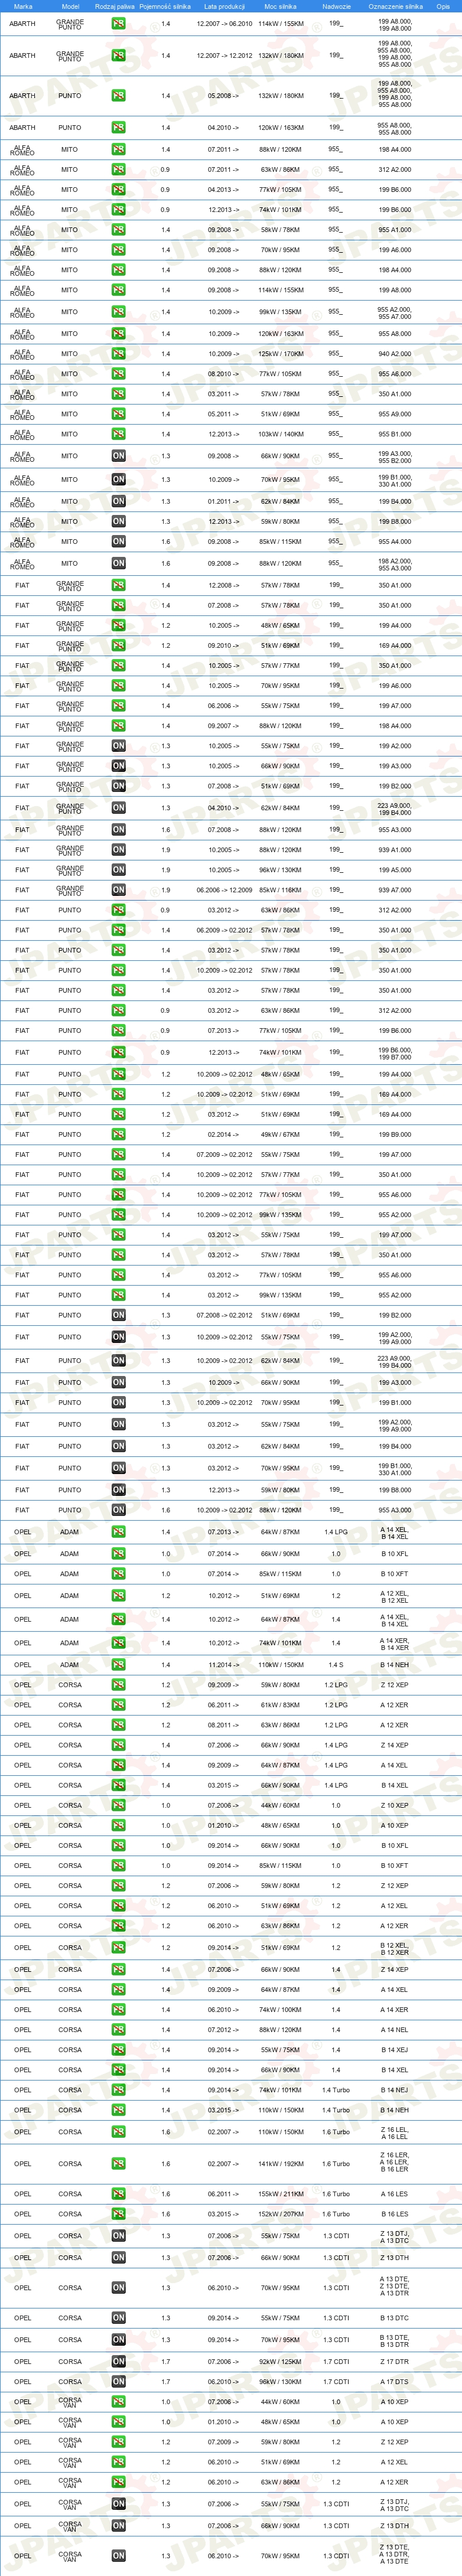Select engine code cell 'A 16 LES'
Image resolution: width=462 pixels, height=2576 pixels.
395,2194
